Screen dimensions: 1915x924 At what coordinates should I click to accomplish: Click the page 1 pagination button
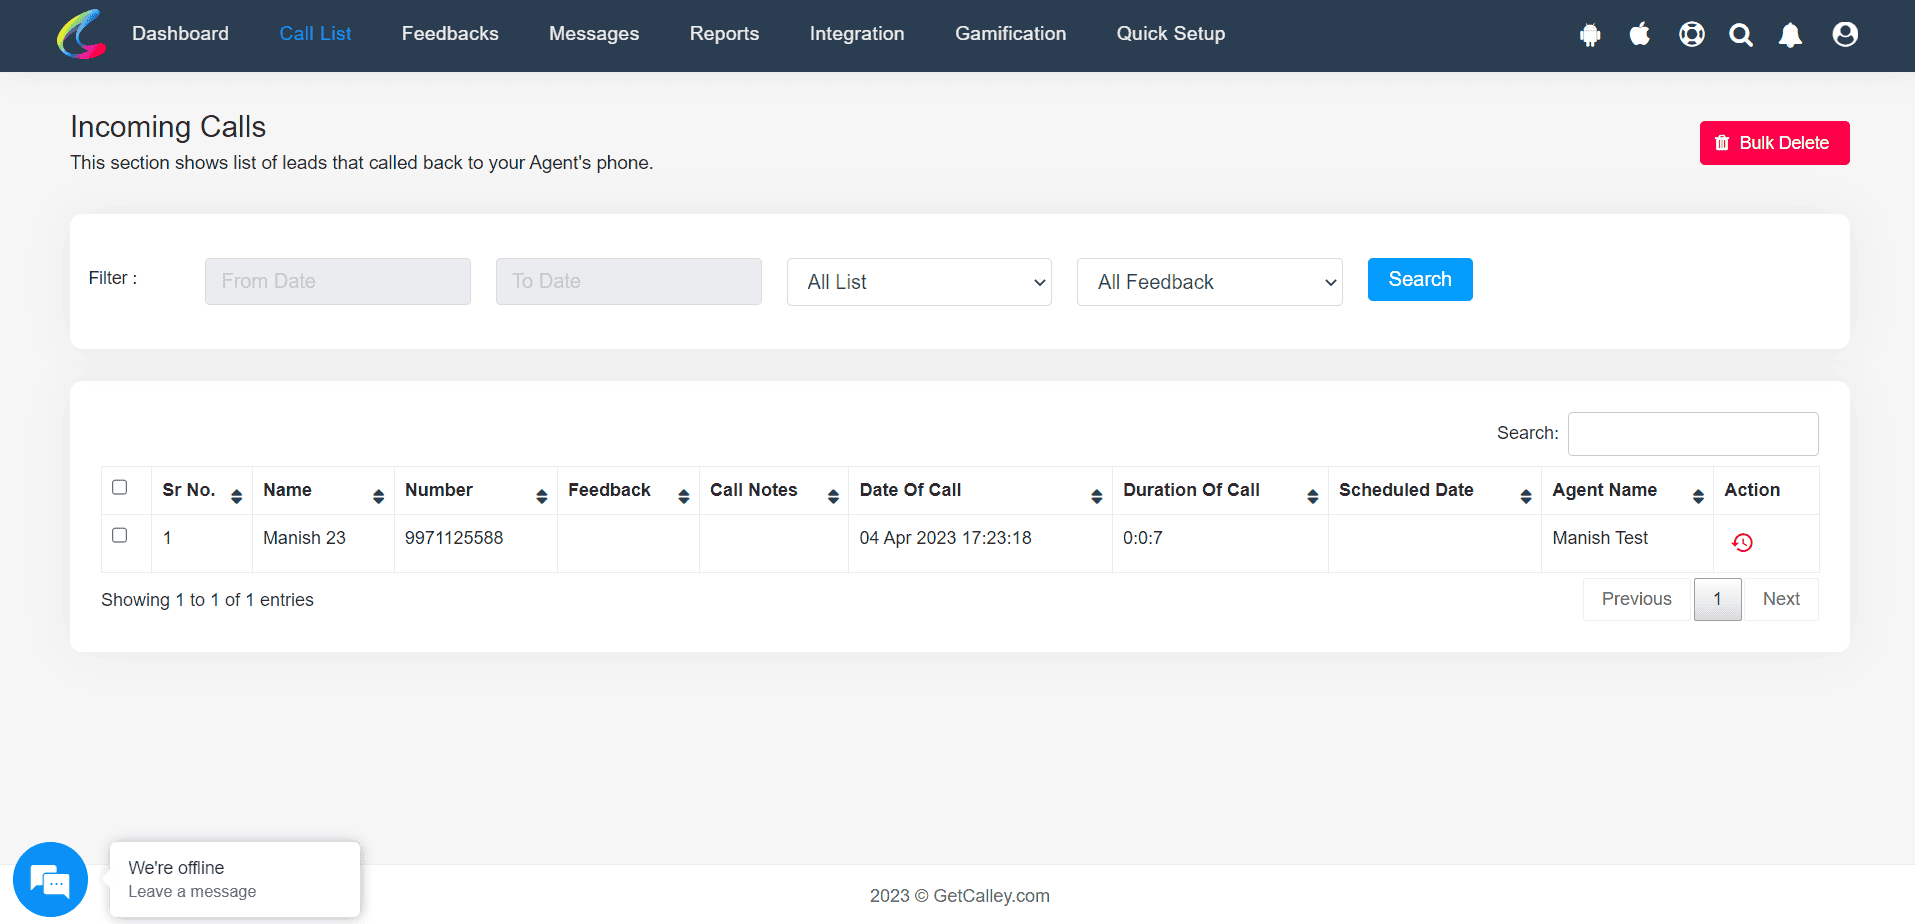[x=1717, y=599]
